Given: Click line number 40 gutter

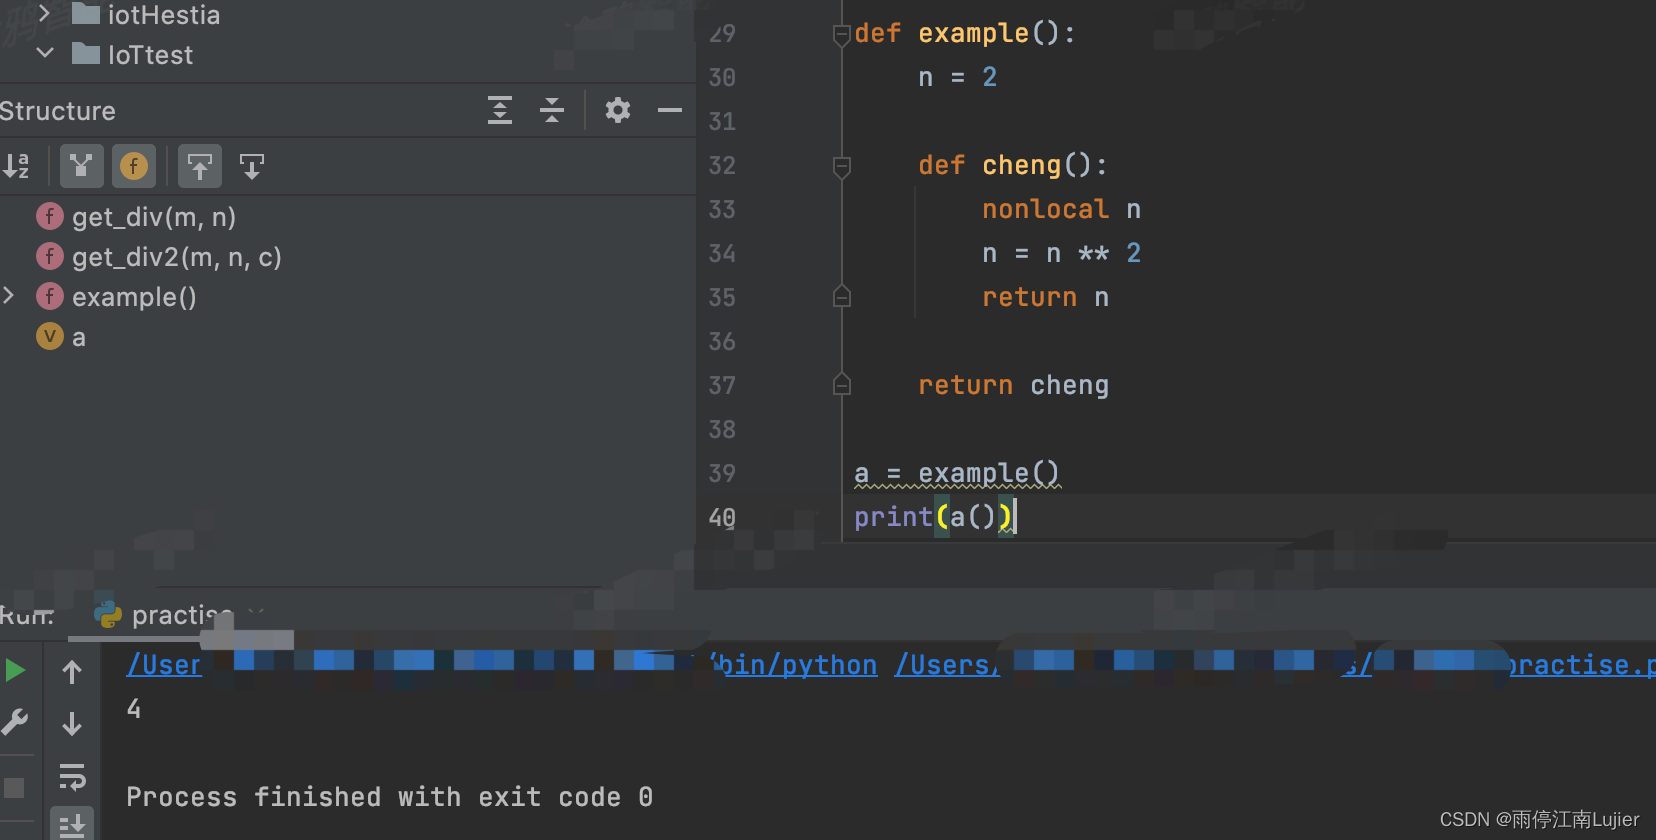Looking at the screenshot, I should [722, 517].
